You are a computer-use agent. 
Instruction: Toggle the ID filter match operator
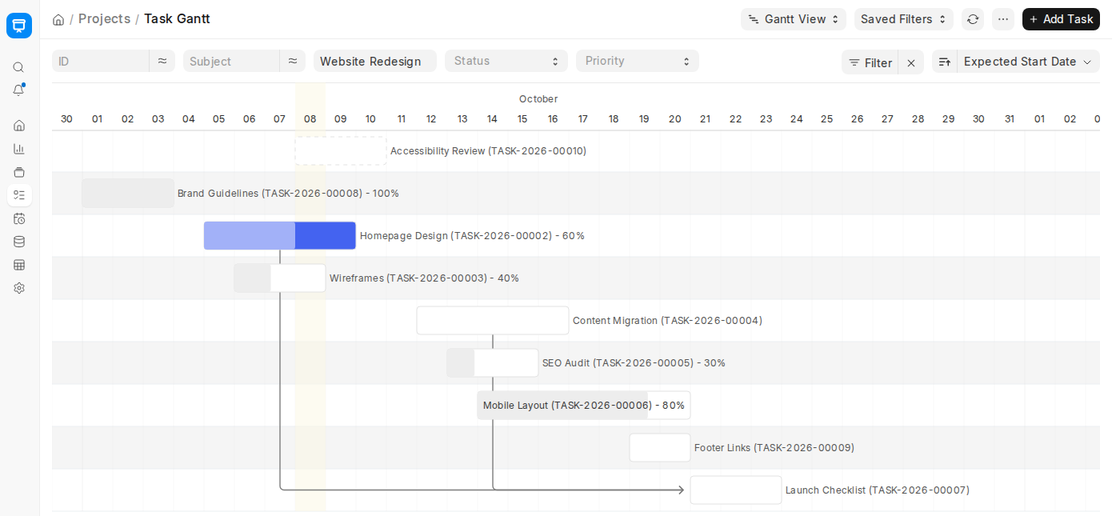pyautogui.click(x=162, y=61)
